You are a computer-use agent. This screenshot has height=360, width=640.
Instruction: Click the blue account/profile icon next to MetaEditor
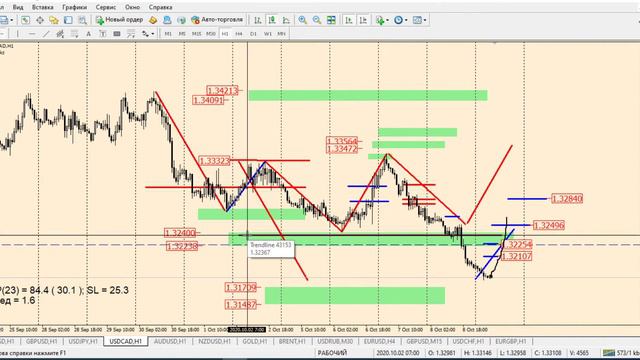pos(167,20)
